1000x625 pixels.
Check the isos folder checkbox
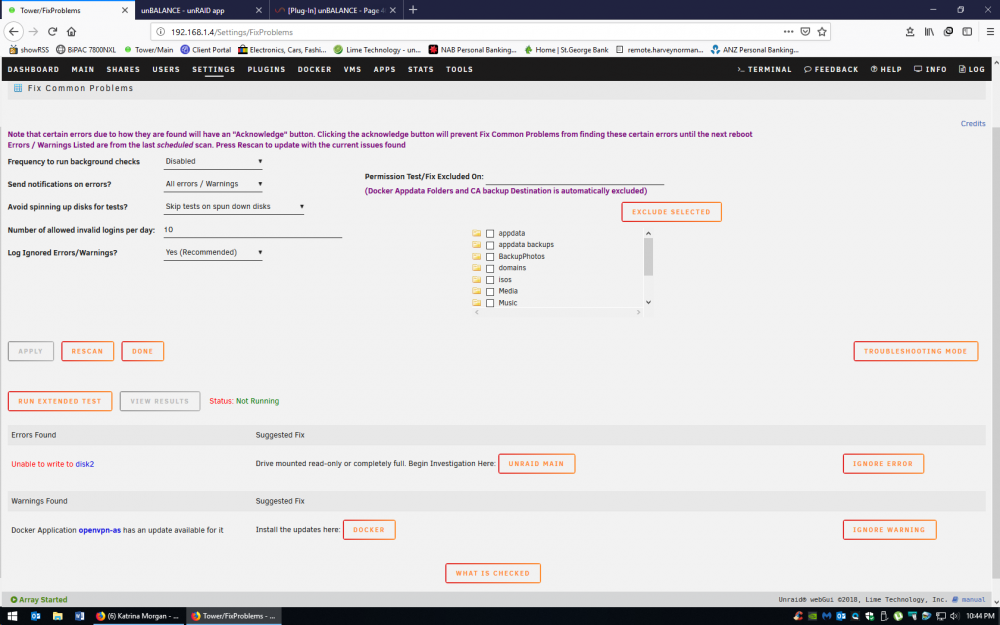click(490, 280)
